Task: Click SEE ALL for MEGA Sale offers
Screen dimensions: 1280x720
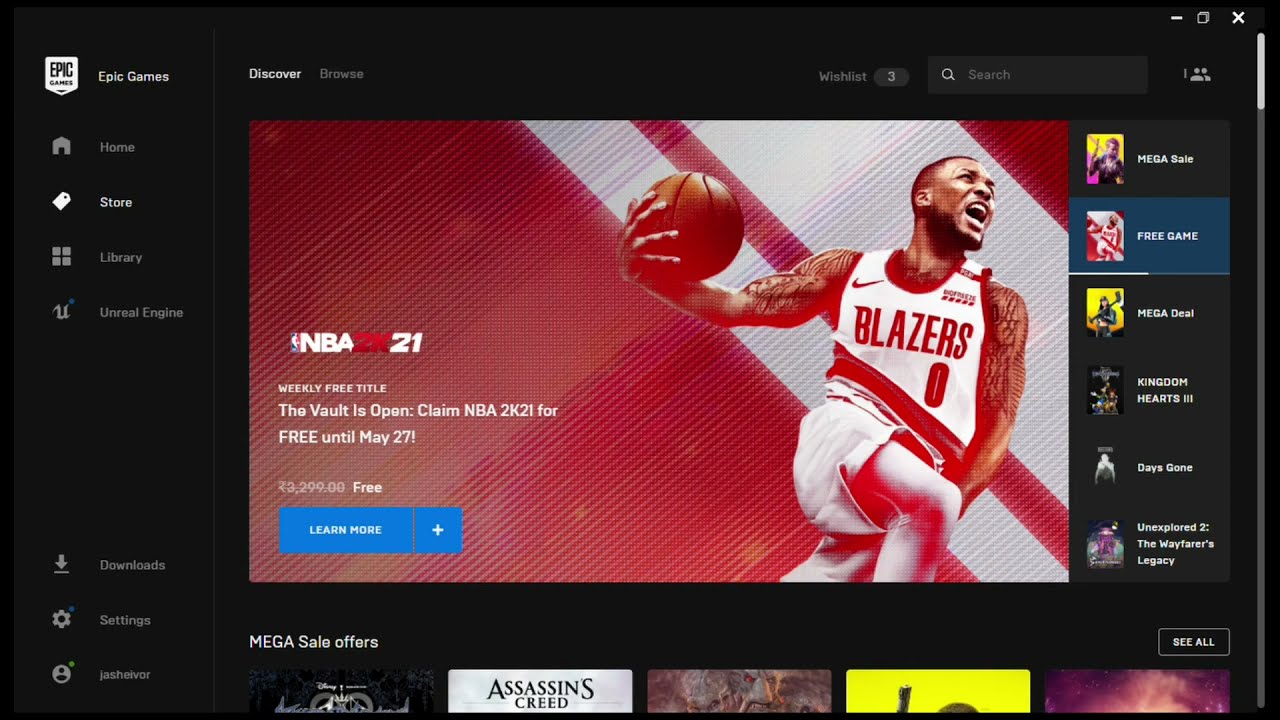Action: (x=1193, y=642)
